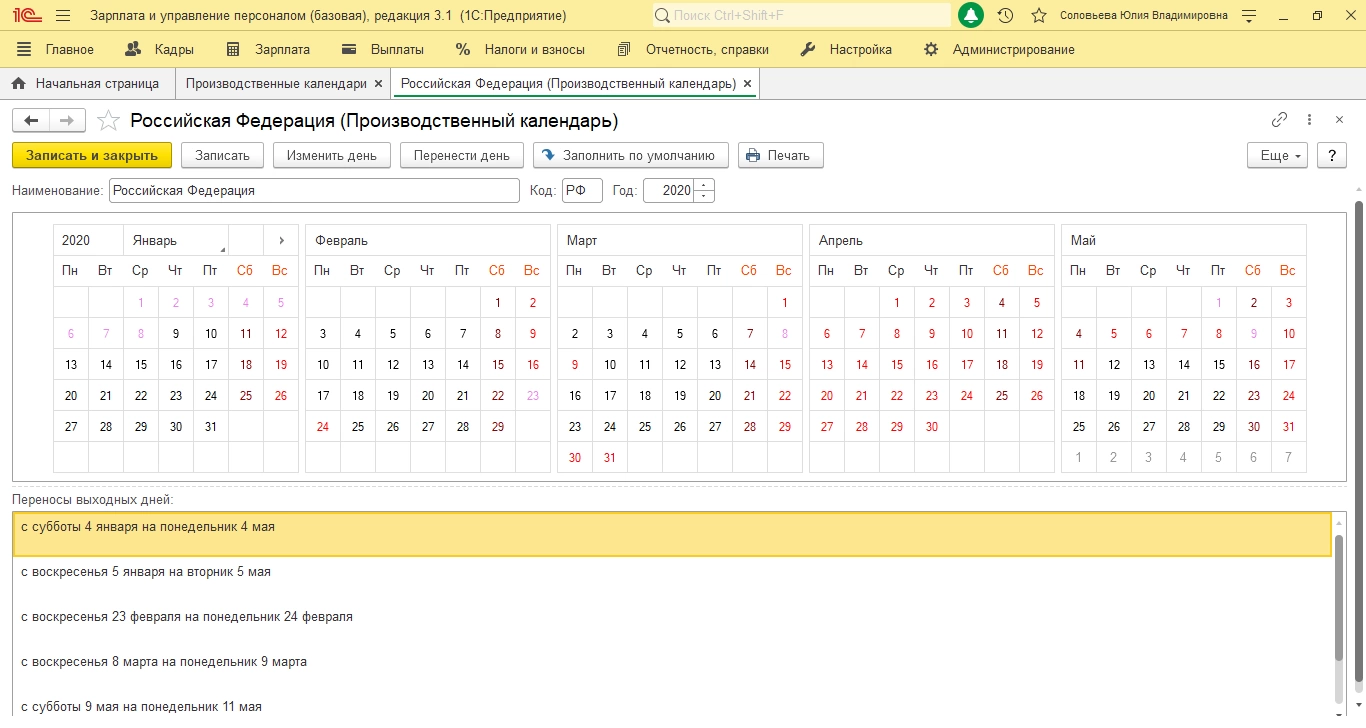Click the Год value field
This screenshot has height=728, width=1366.
(668, 190)
